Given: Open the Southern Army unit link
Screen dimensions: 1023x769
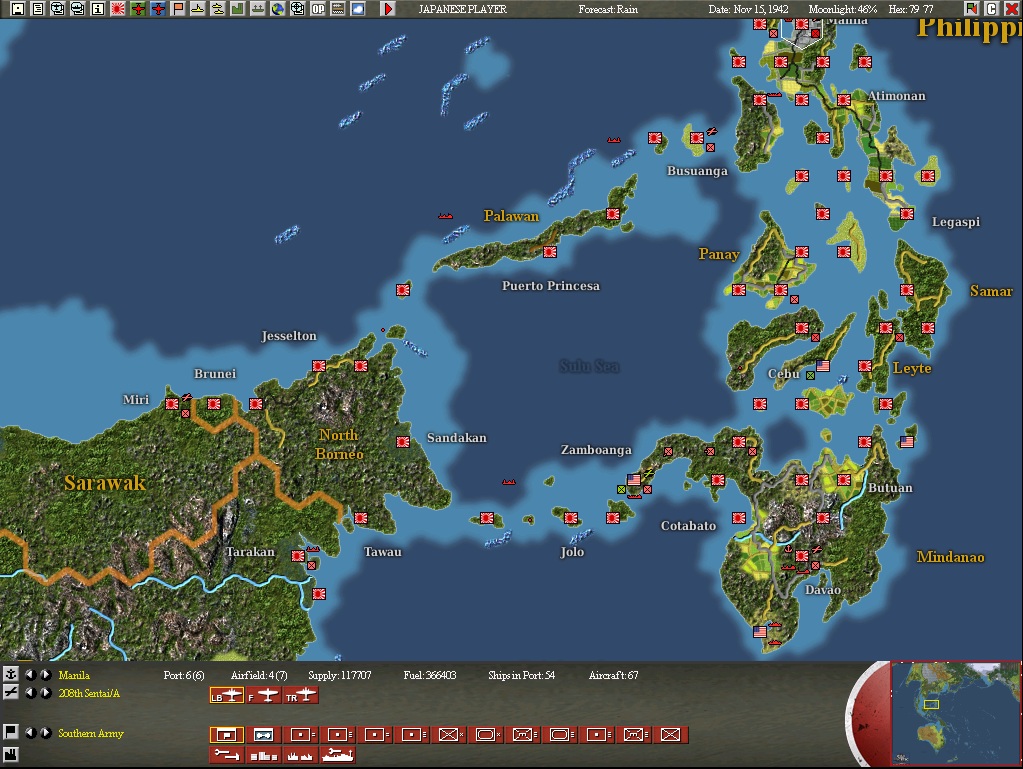Looking at the screenshot, I should coord(91,733).
